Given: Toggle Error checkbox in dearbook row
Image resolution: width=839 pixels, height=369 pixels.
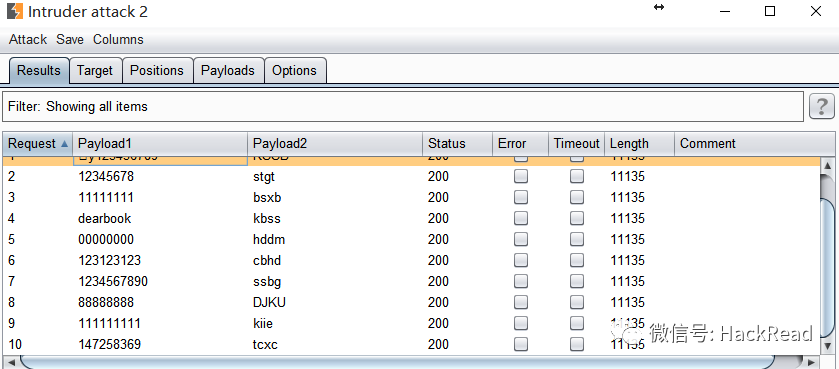Looking at the screenshot, I should pyautogui.click(x=521, y=218).
